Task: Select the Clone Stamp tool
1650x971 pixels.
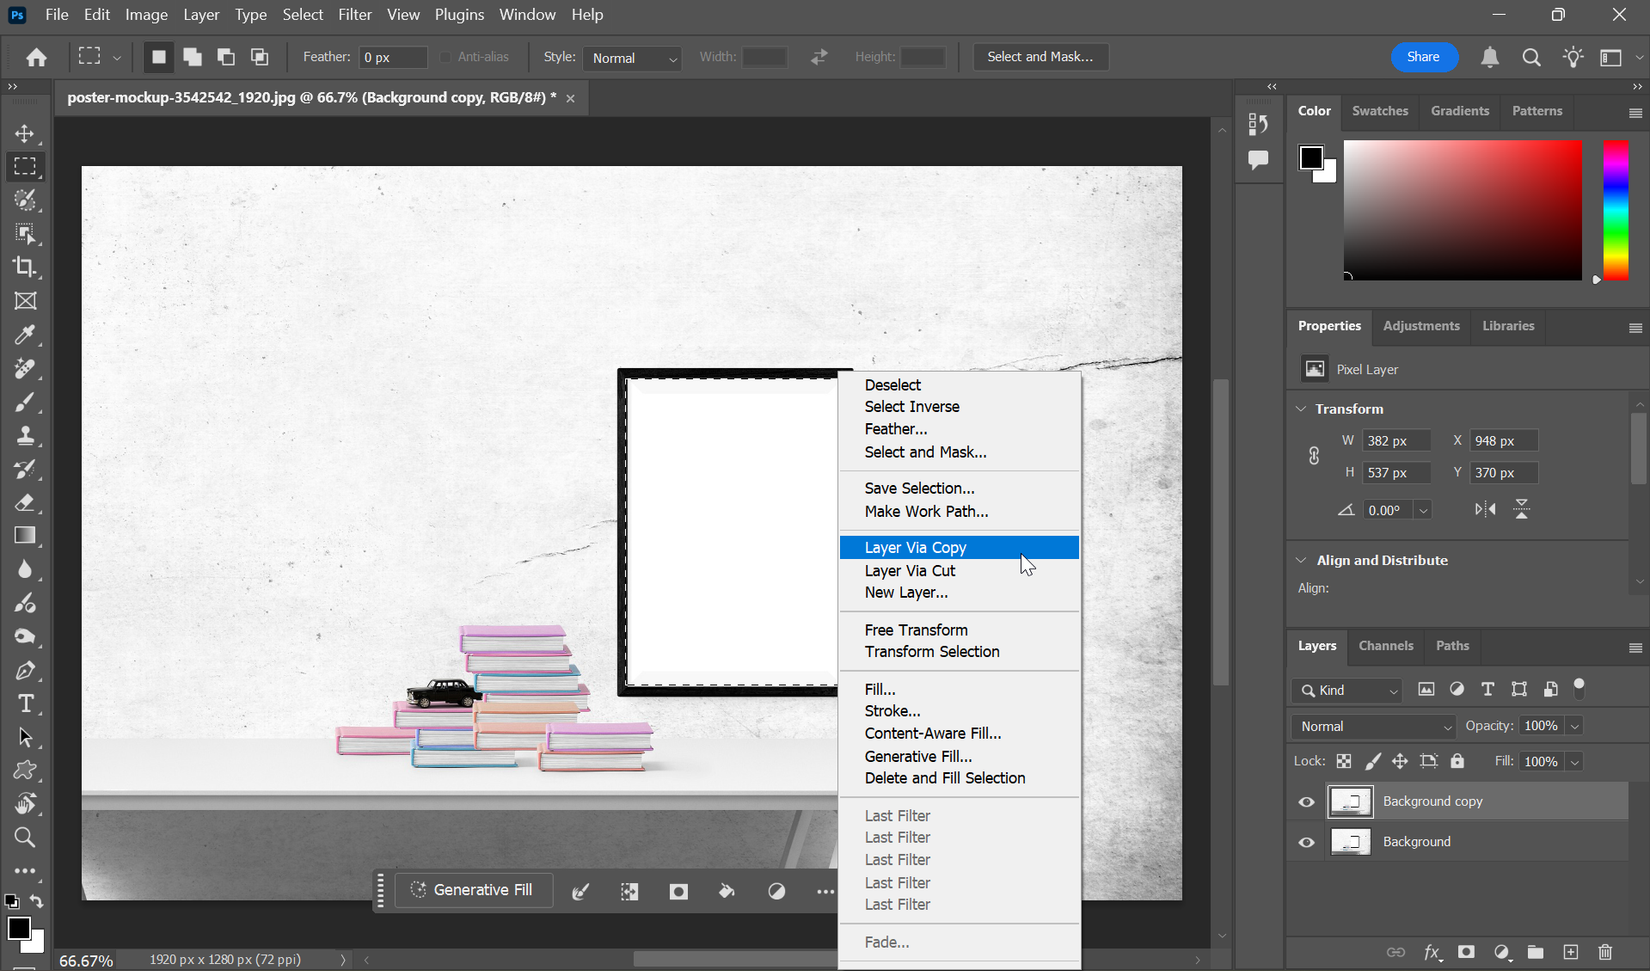Action: pyautogui.click(x=25, y=435)
